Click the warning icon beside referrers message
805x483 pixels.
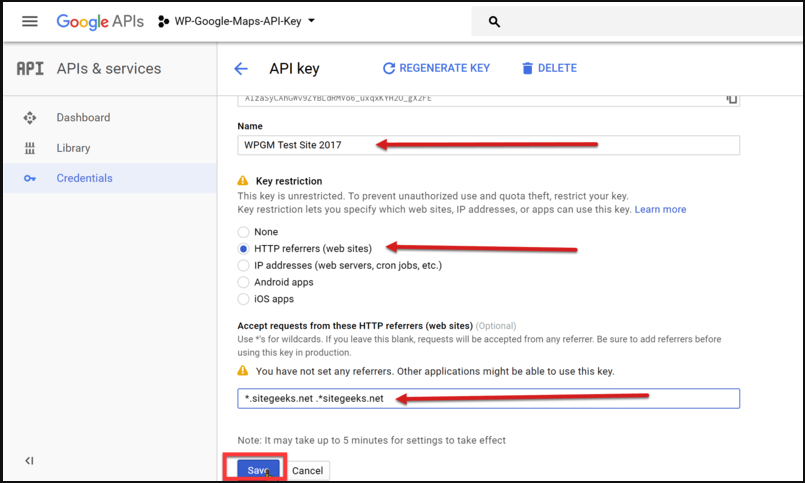(243, 371)
